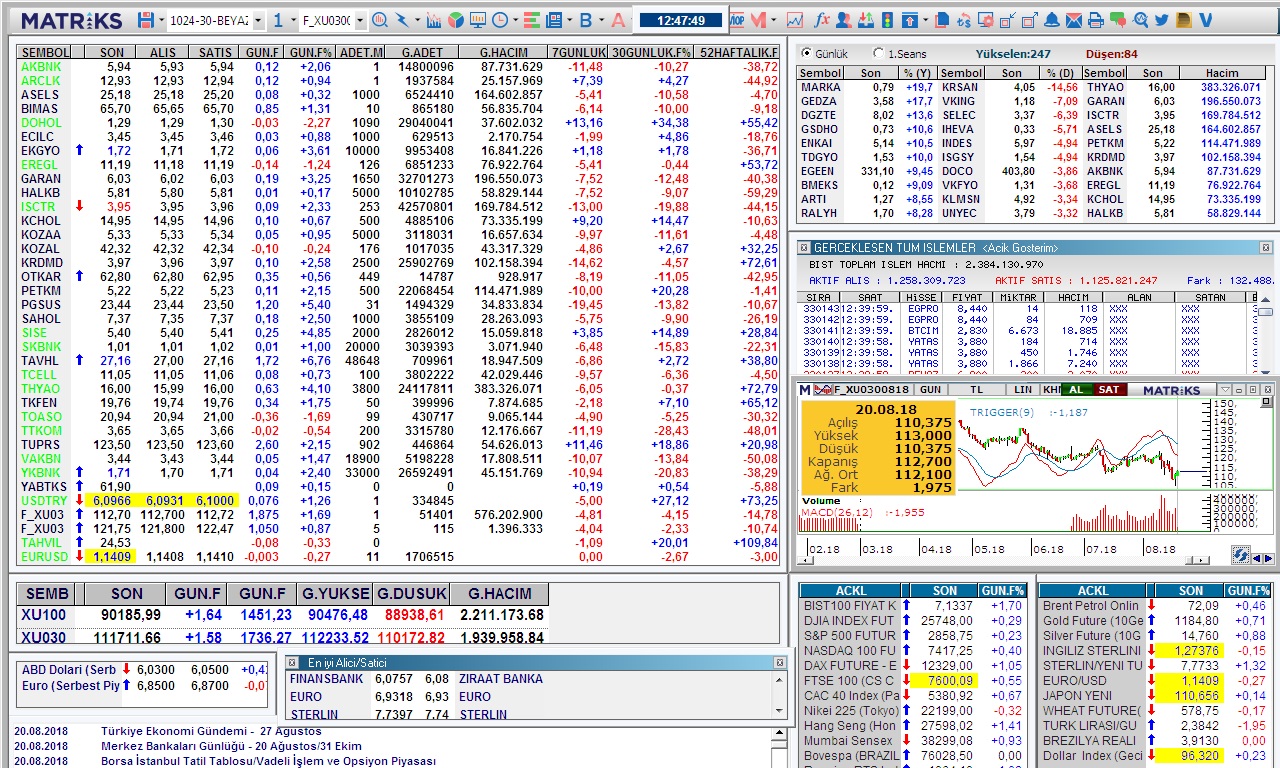Expand the news page icon dropdown arrow
This screenshot has width=1280, height=768.
pos(569,20)
